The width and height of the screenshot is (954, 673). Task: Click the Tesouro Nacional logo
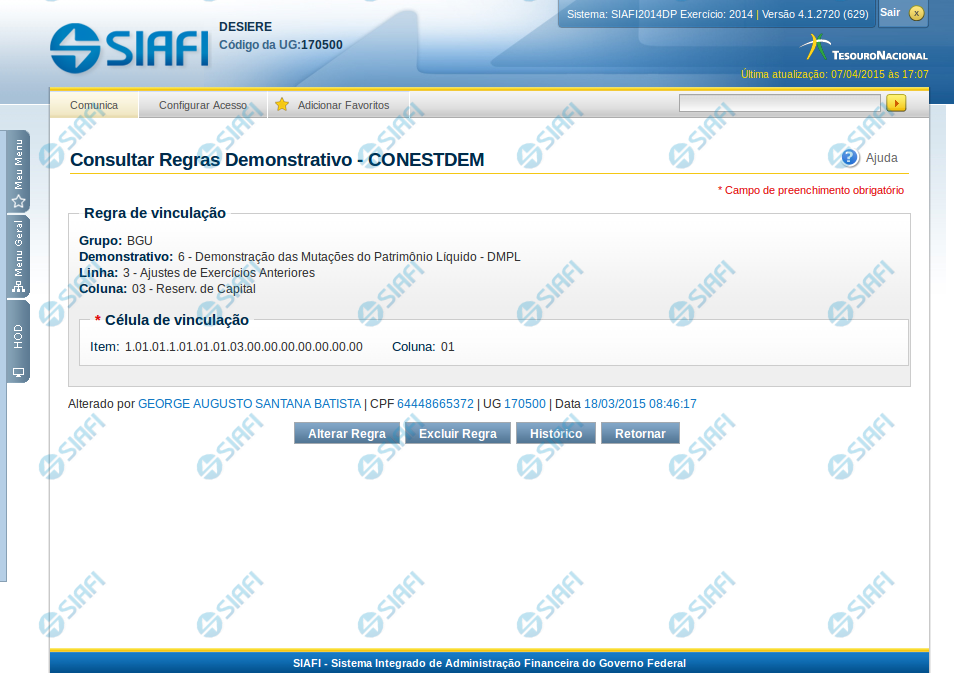[864, 49]
